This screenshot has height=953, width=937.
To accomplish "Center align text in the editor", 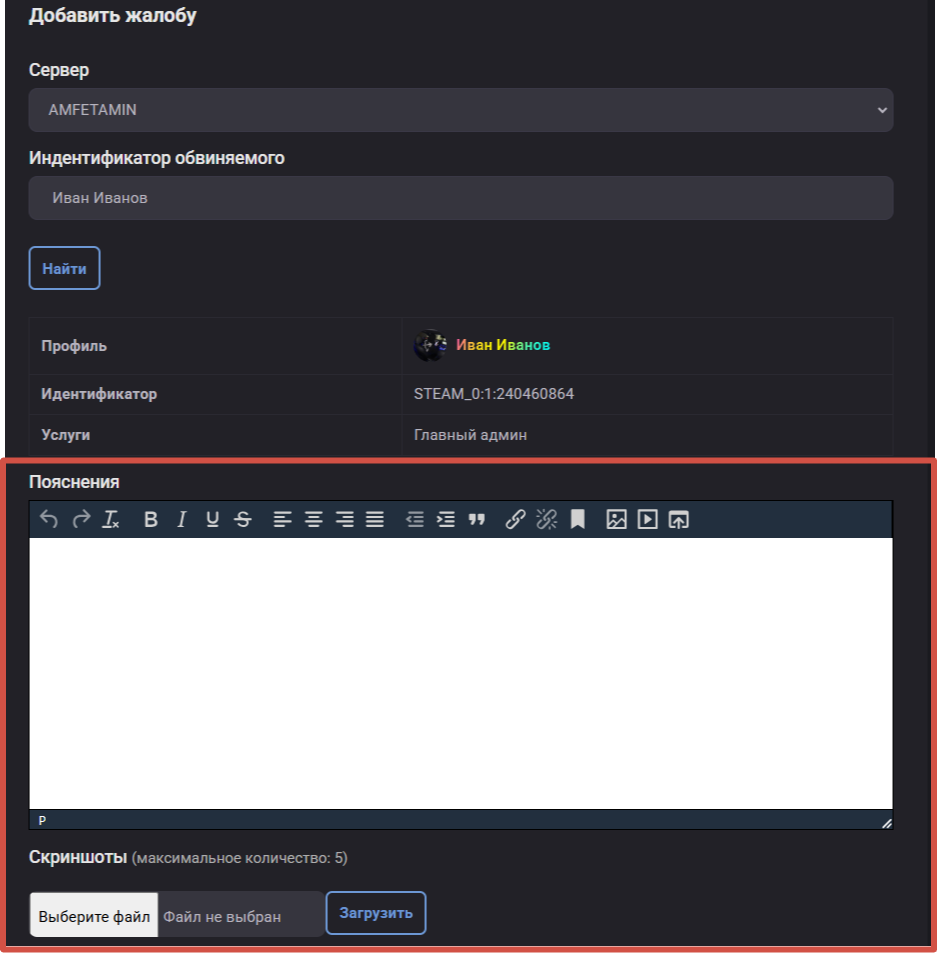I will (x=314, y=520).
